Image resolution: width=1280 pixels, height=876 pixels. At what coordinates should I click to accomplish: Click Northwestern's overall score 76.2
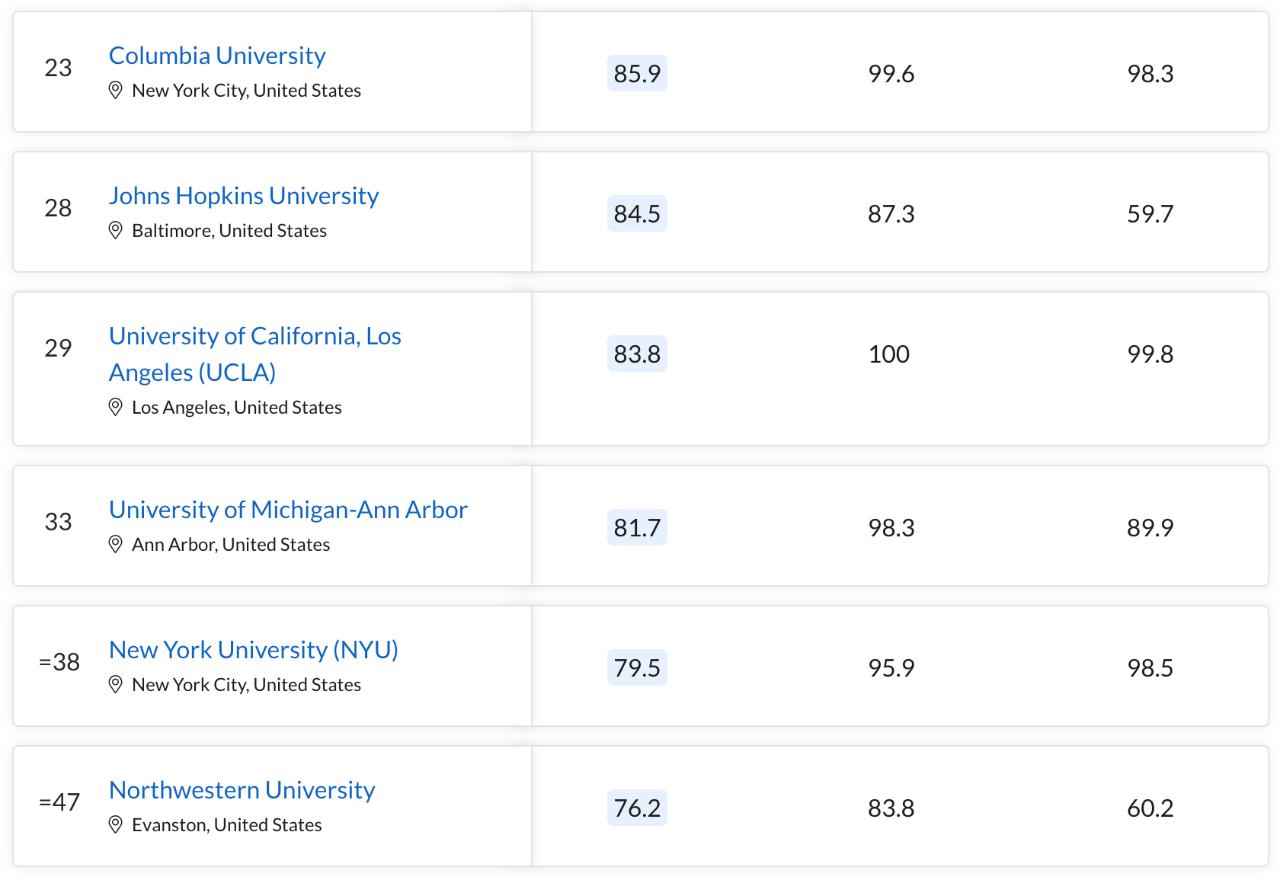(637, 807)
